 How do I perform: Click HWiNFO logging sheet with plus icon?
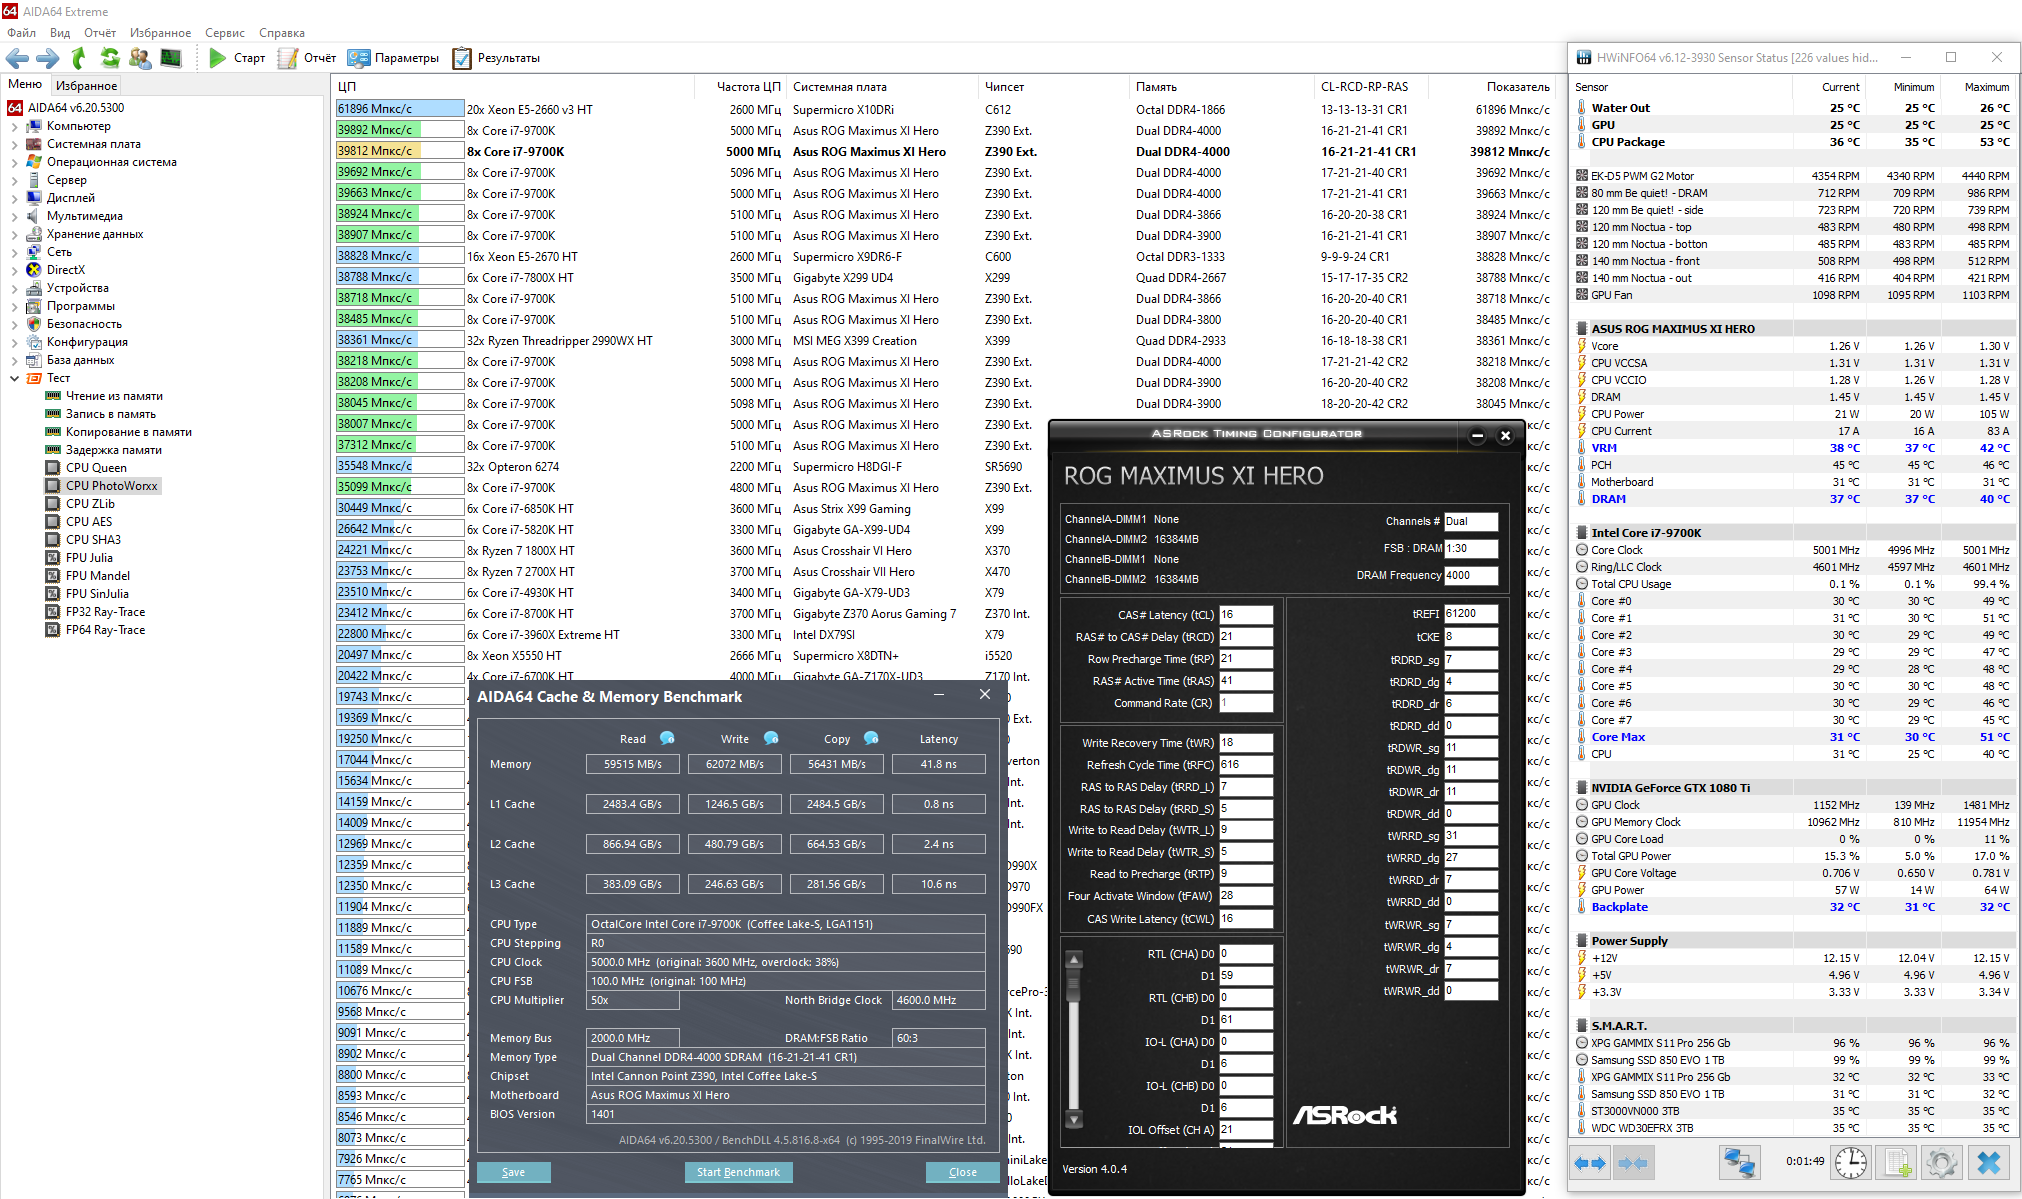(1897, 1162)
